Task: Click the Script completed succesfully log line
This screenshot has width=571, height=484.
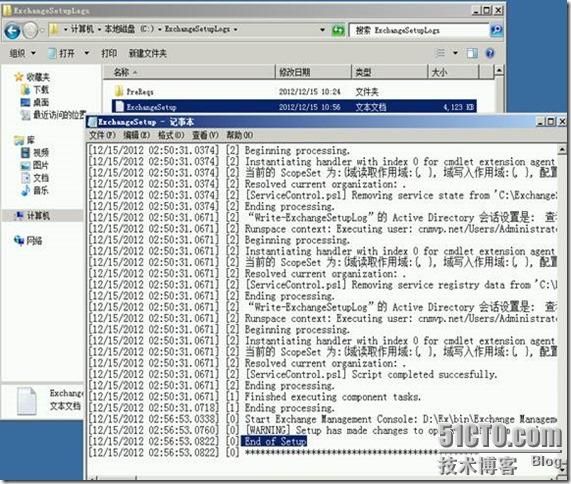Action: [371, 374]
